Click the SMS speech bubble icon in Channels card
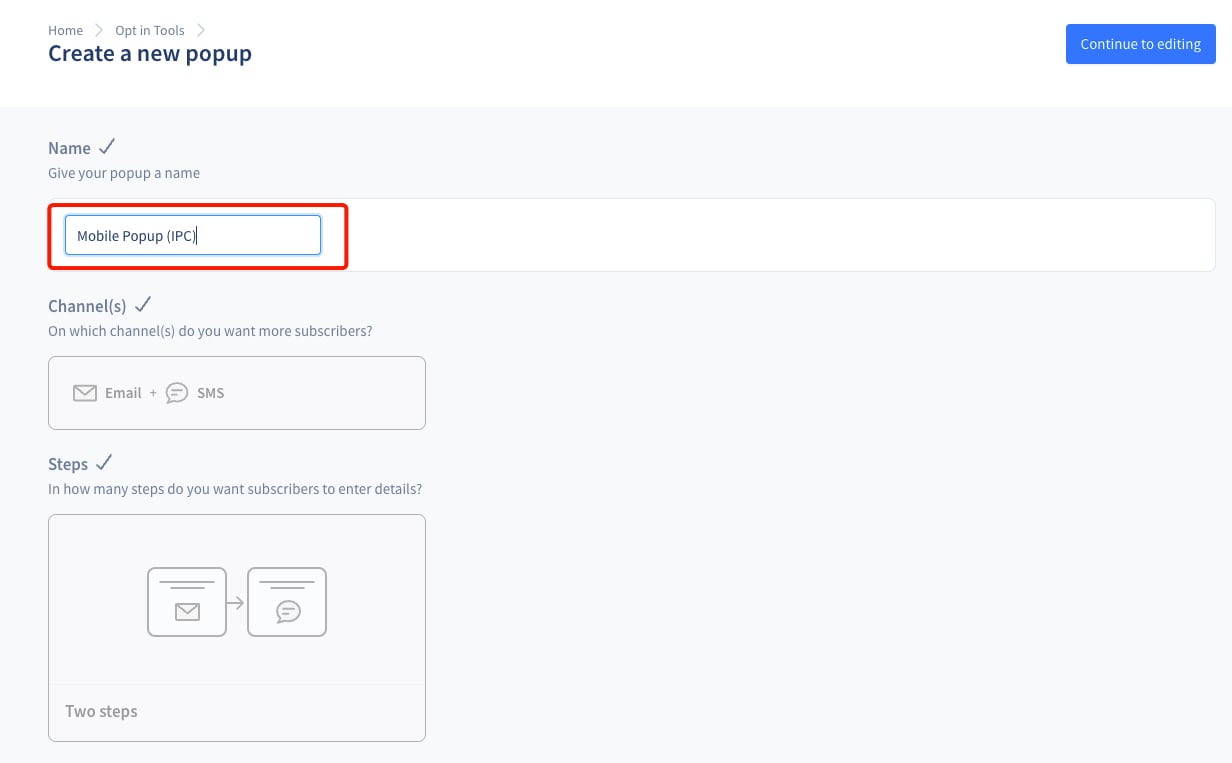This screenshot has width=1232, height=763. tap(177, 393)
